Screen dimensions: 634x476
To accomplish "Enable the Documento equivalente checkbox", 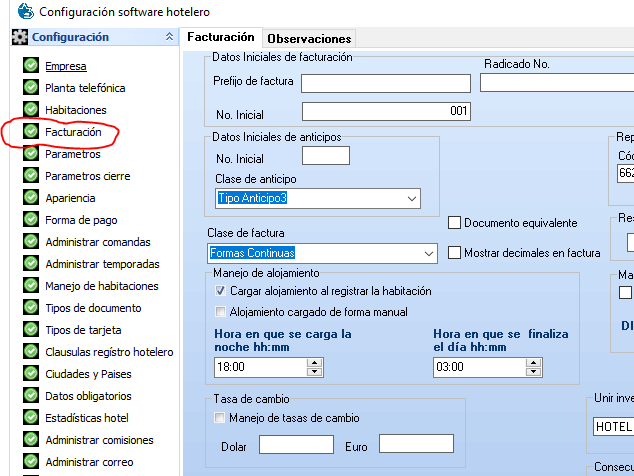I will 454,223.
